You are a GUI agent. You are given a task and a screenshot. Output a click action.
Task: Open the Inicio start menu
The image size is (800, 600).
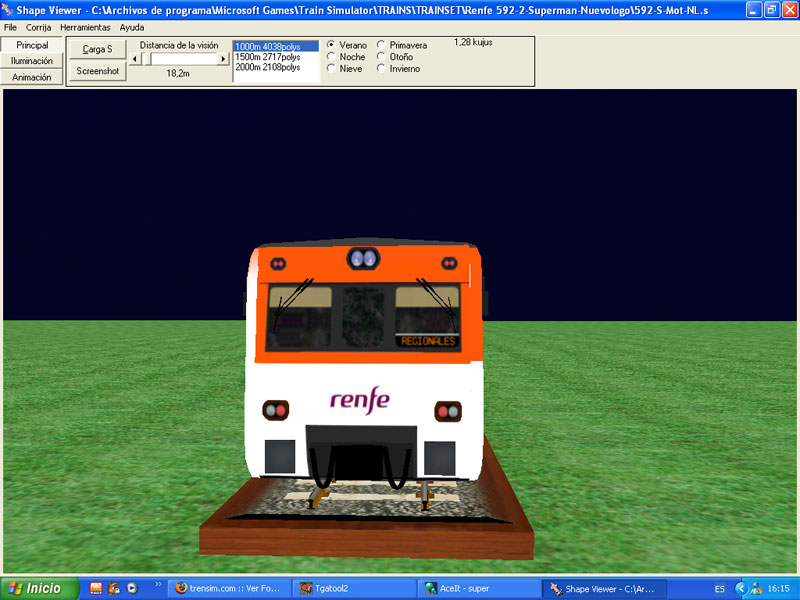click(x=33, y=589)
